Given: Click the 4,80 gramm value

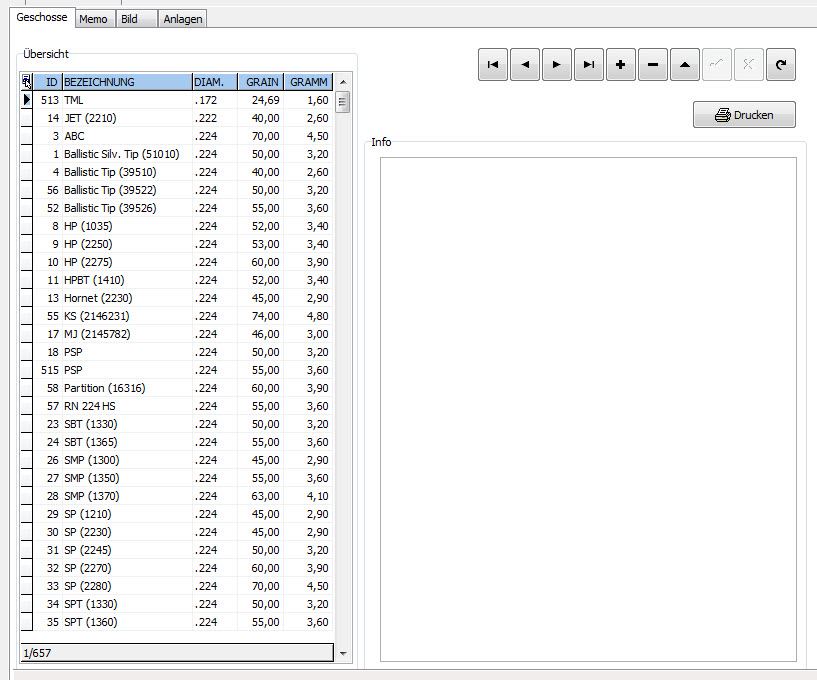Looking at the screenshot, I should [308, 316].
